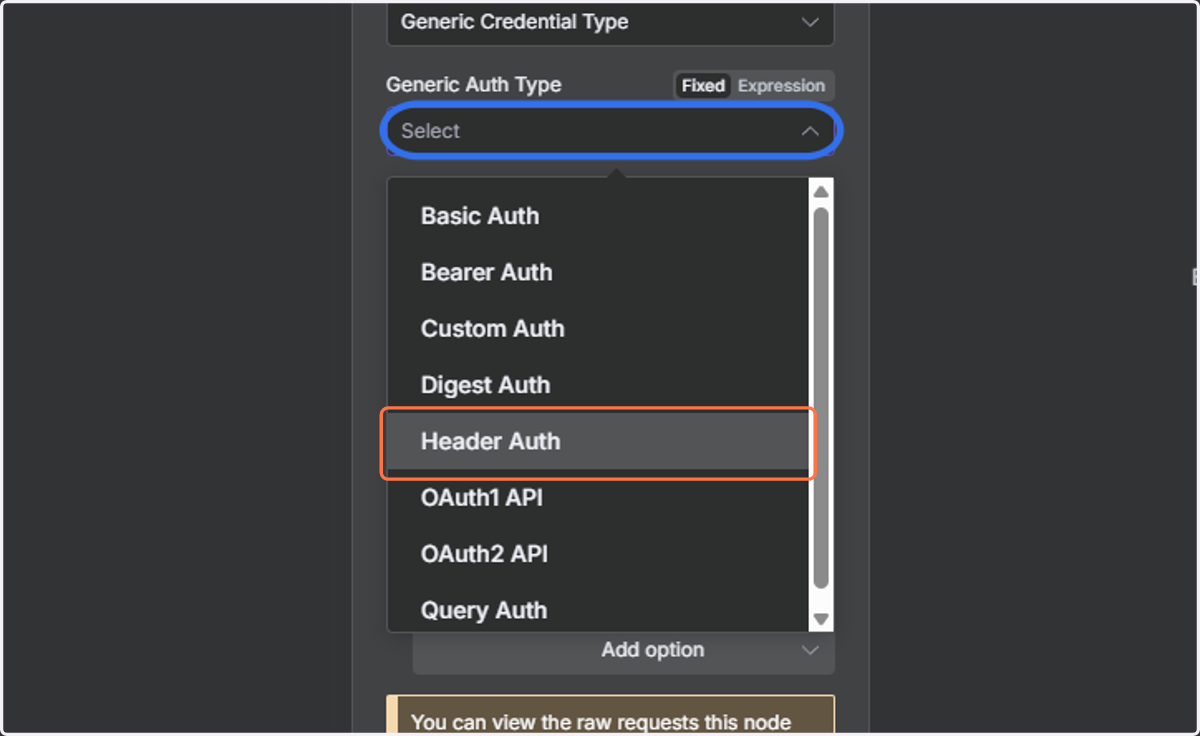Choose the Bearer Auth option

[x=598, y=272]
